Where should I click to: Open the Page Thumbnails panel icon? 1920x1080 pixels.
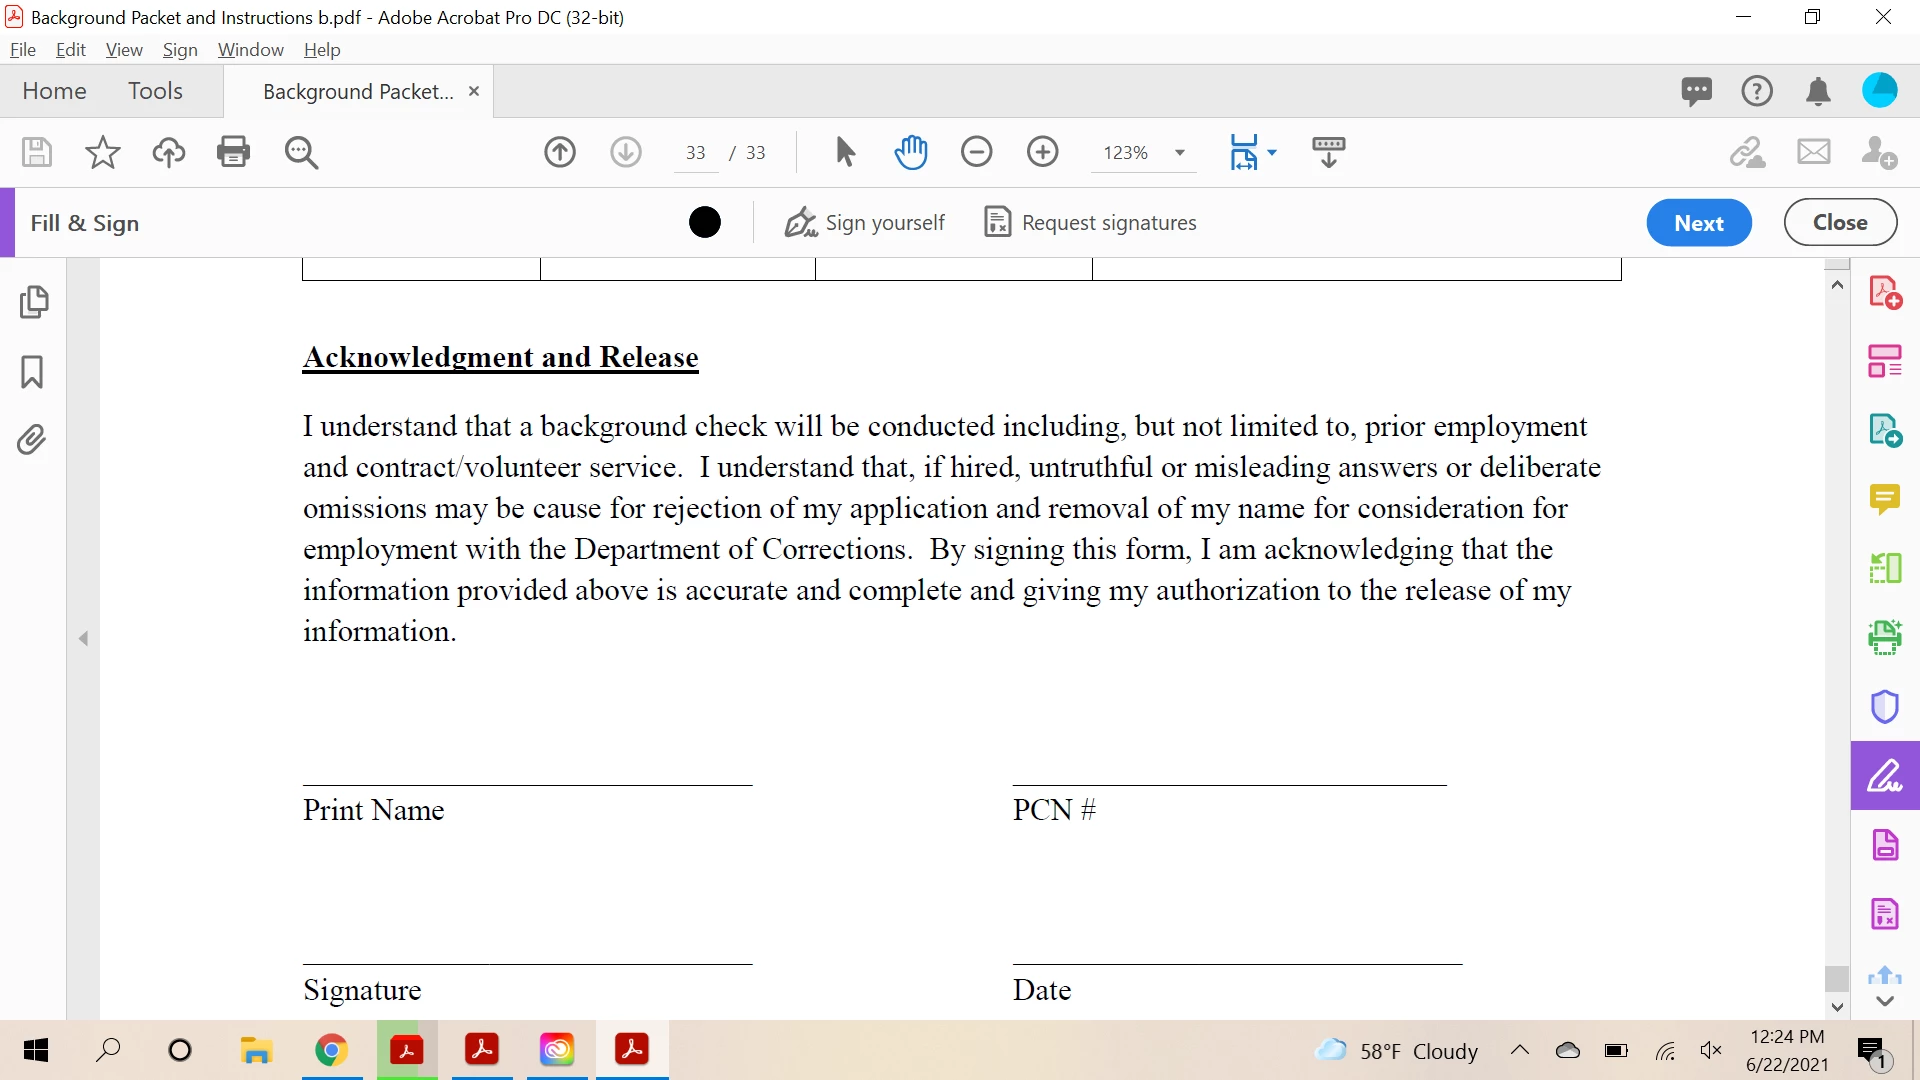pyautogui.click(x=33, y=302)
